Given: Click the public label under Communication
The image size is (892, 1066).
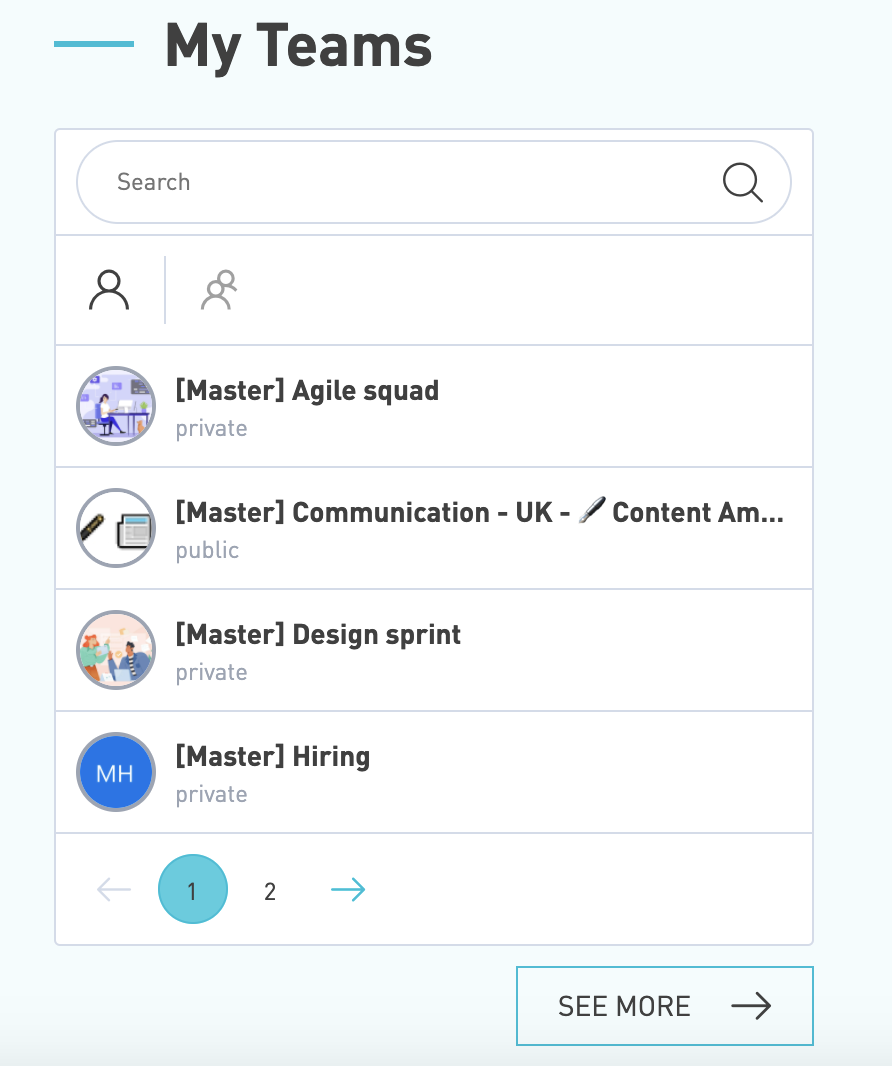Looking at the screenshot, I should 207,550.
